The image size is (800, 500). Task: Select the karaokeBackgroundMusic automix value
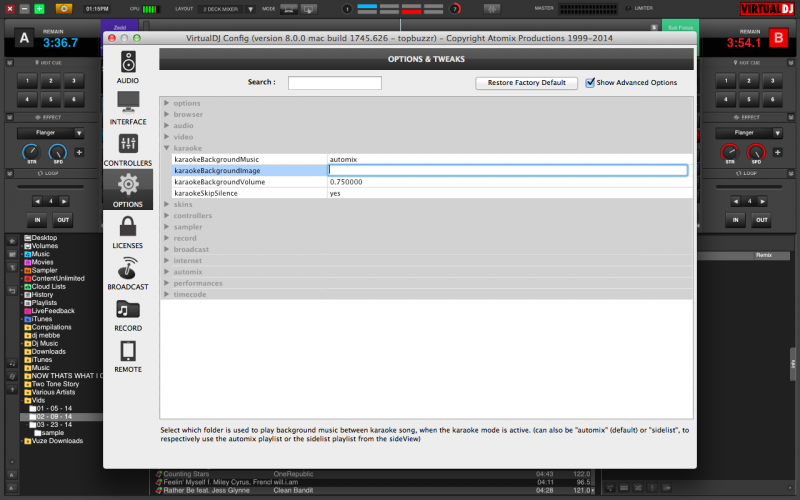pos(343,159)
